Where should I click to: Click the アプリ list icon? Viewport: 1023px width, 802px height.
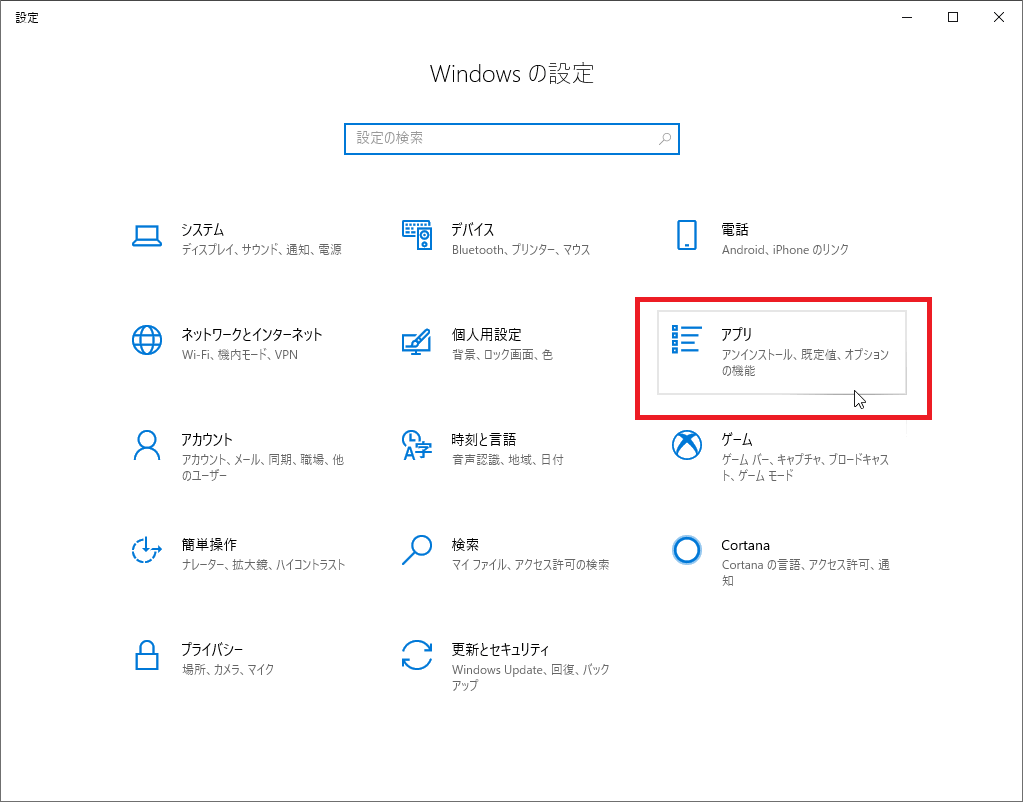click(x=686, y=340)
